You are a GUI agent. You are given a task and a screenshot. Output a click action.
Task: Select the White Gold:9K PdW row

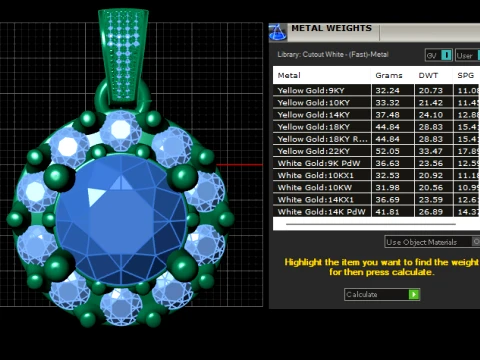tap(376, 163)
